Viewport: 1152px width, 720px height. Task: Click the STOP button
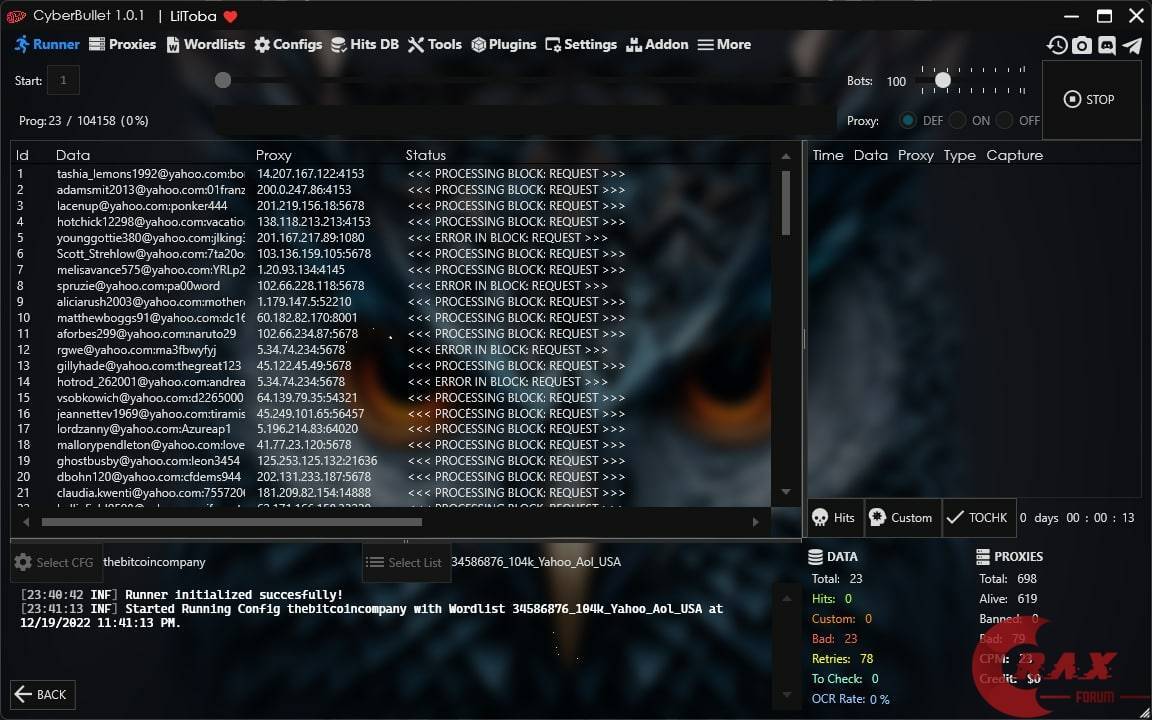[1091, 100]
